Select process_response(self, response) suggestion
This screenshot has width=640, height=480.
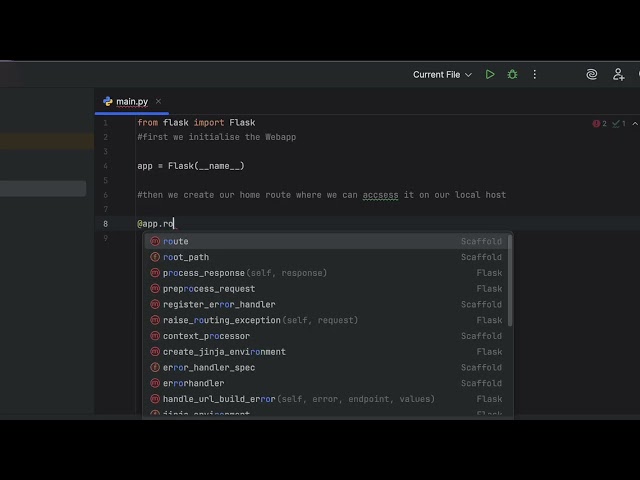(327, 273)
